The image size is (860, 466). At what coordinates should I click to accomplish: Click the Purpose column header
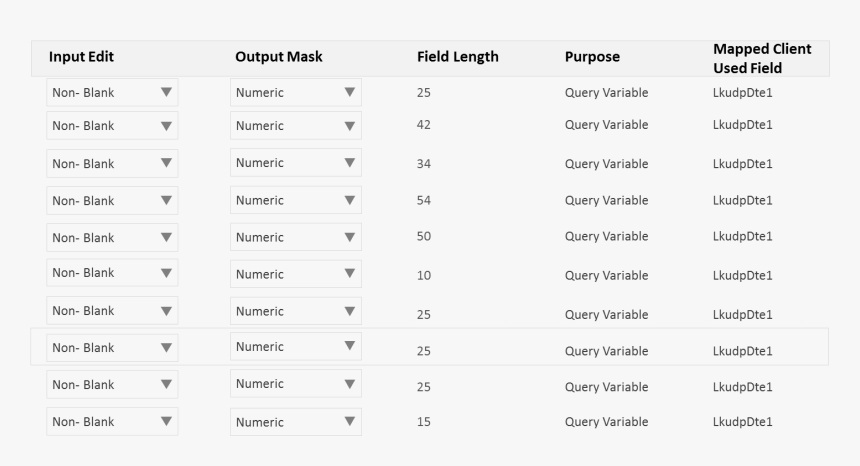click(592, 57)
